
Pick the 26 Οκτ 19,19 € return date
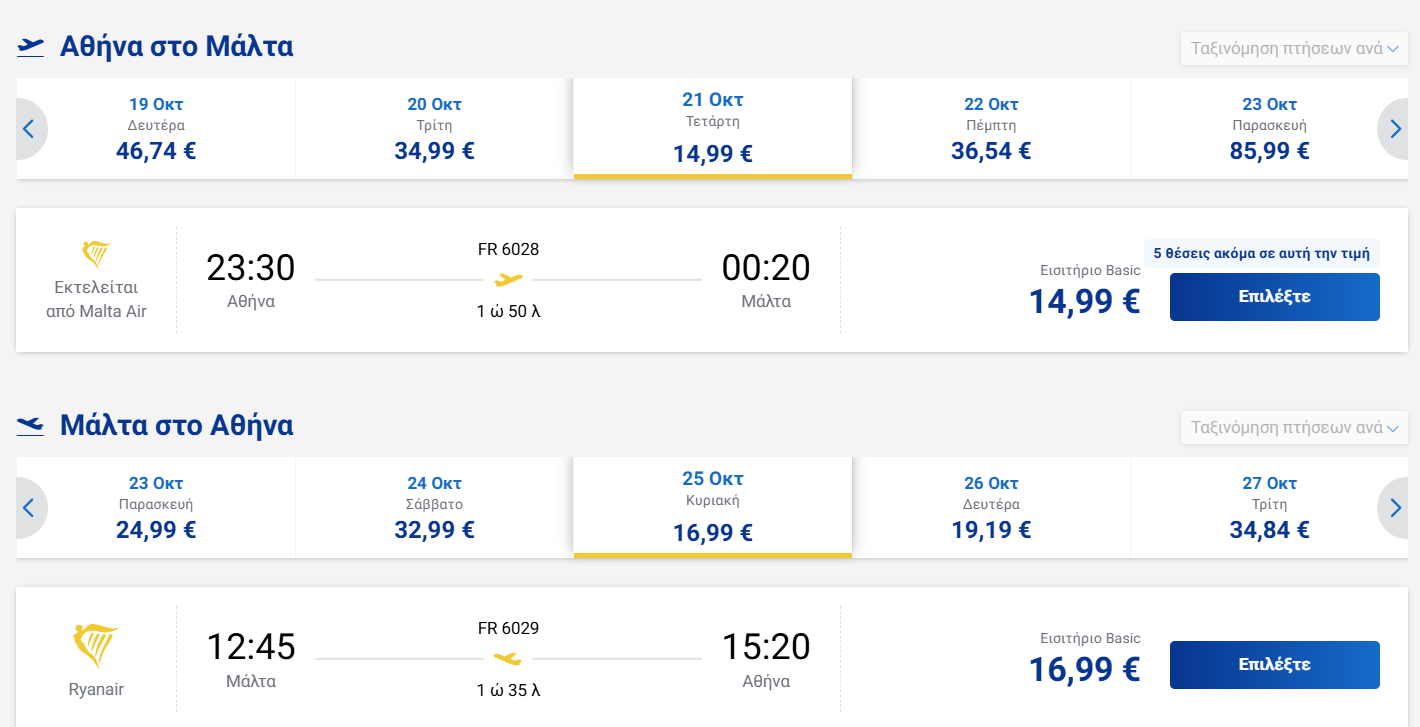[991, 508]
